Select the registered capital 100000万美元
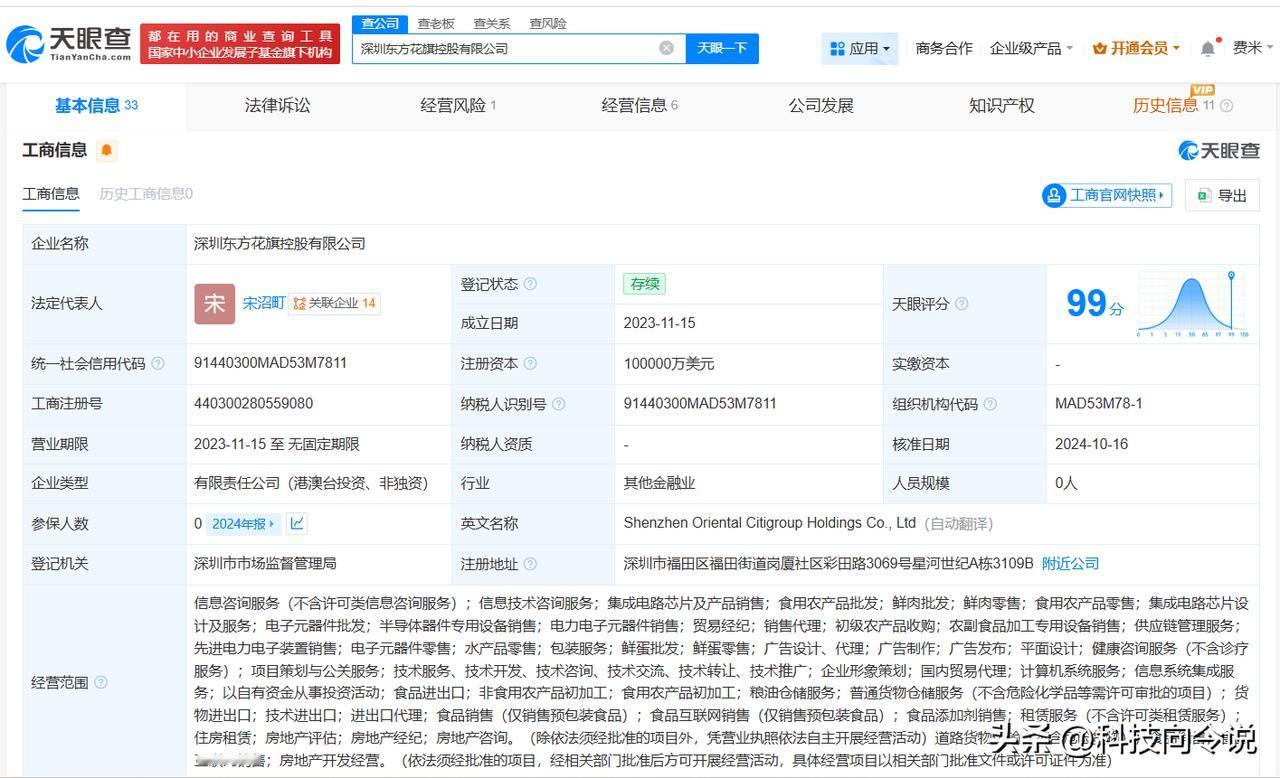The width and height of the screenshot is (1280, 778). click(x=669, y=364)
